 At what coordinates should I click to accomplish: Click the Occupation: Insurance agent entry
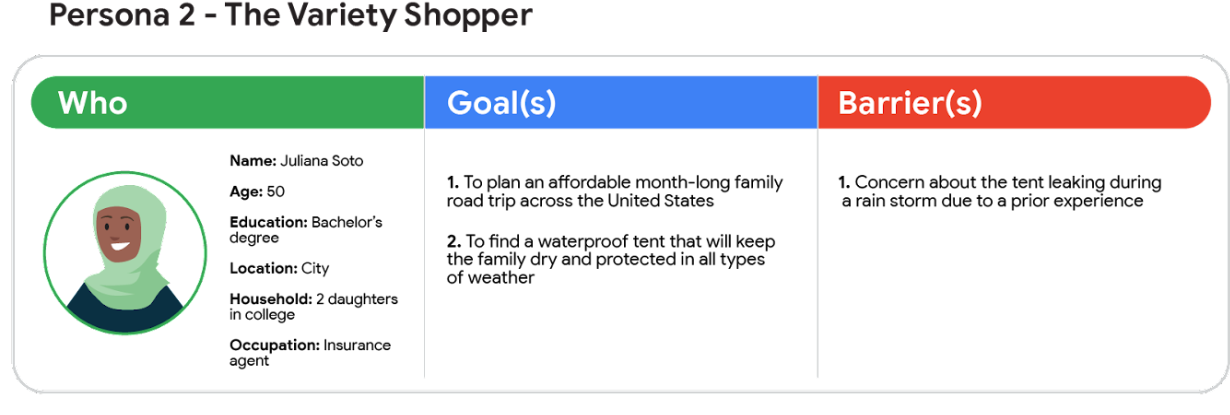[x=310, y=353]
